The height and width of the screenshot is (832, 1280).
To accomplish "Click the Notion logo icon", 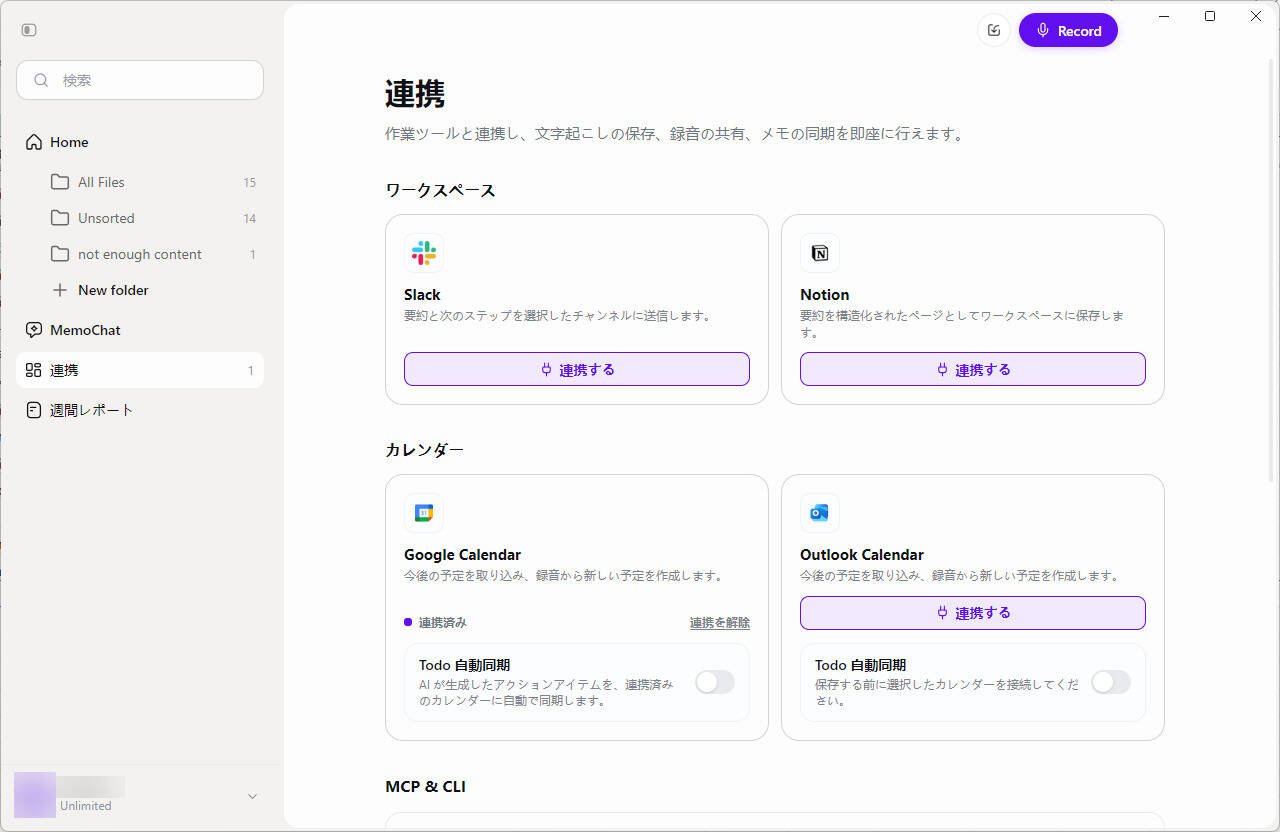I will pos(820,253).
